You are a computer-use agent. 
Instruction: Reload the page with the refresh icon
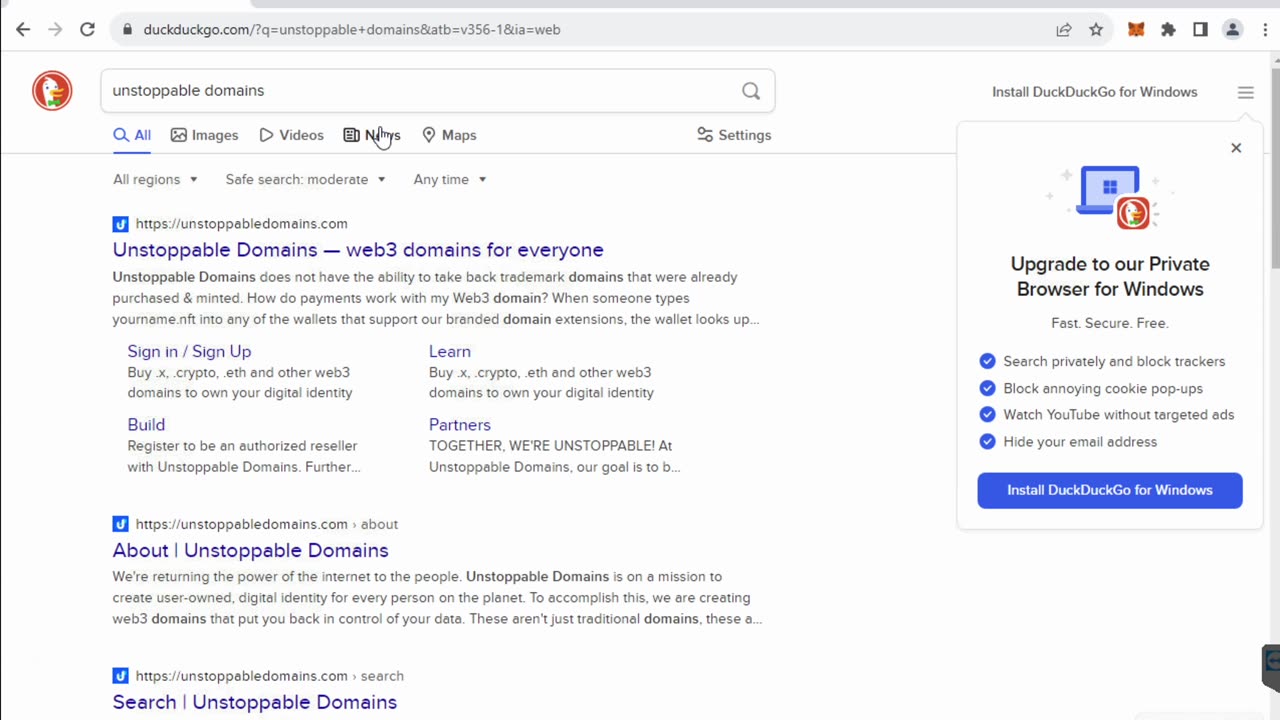[87, 30]
